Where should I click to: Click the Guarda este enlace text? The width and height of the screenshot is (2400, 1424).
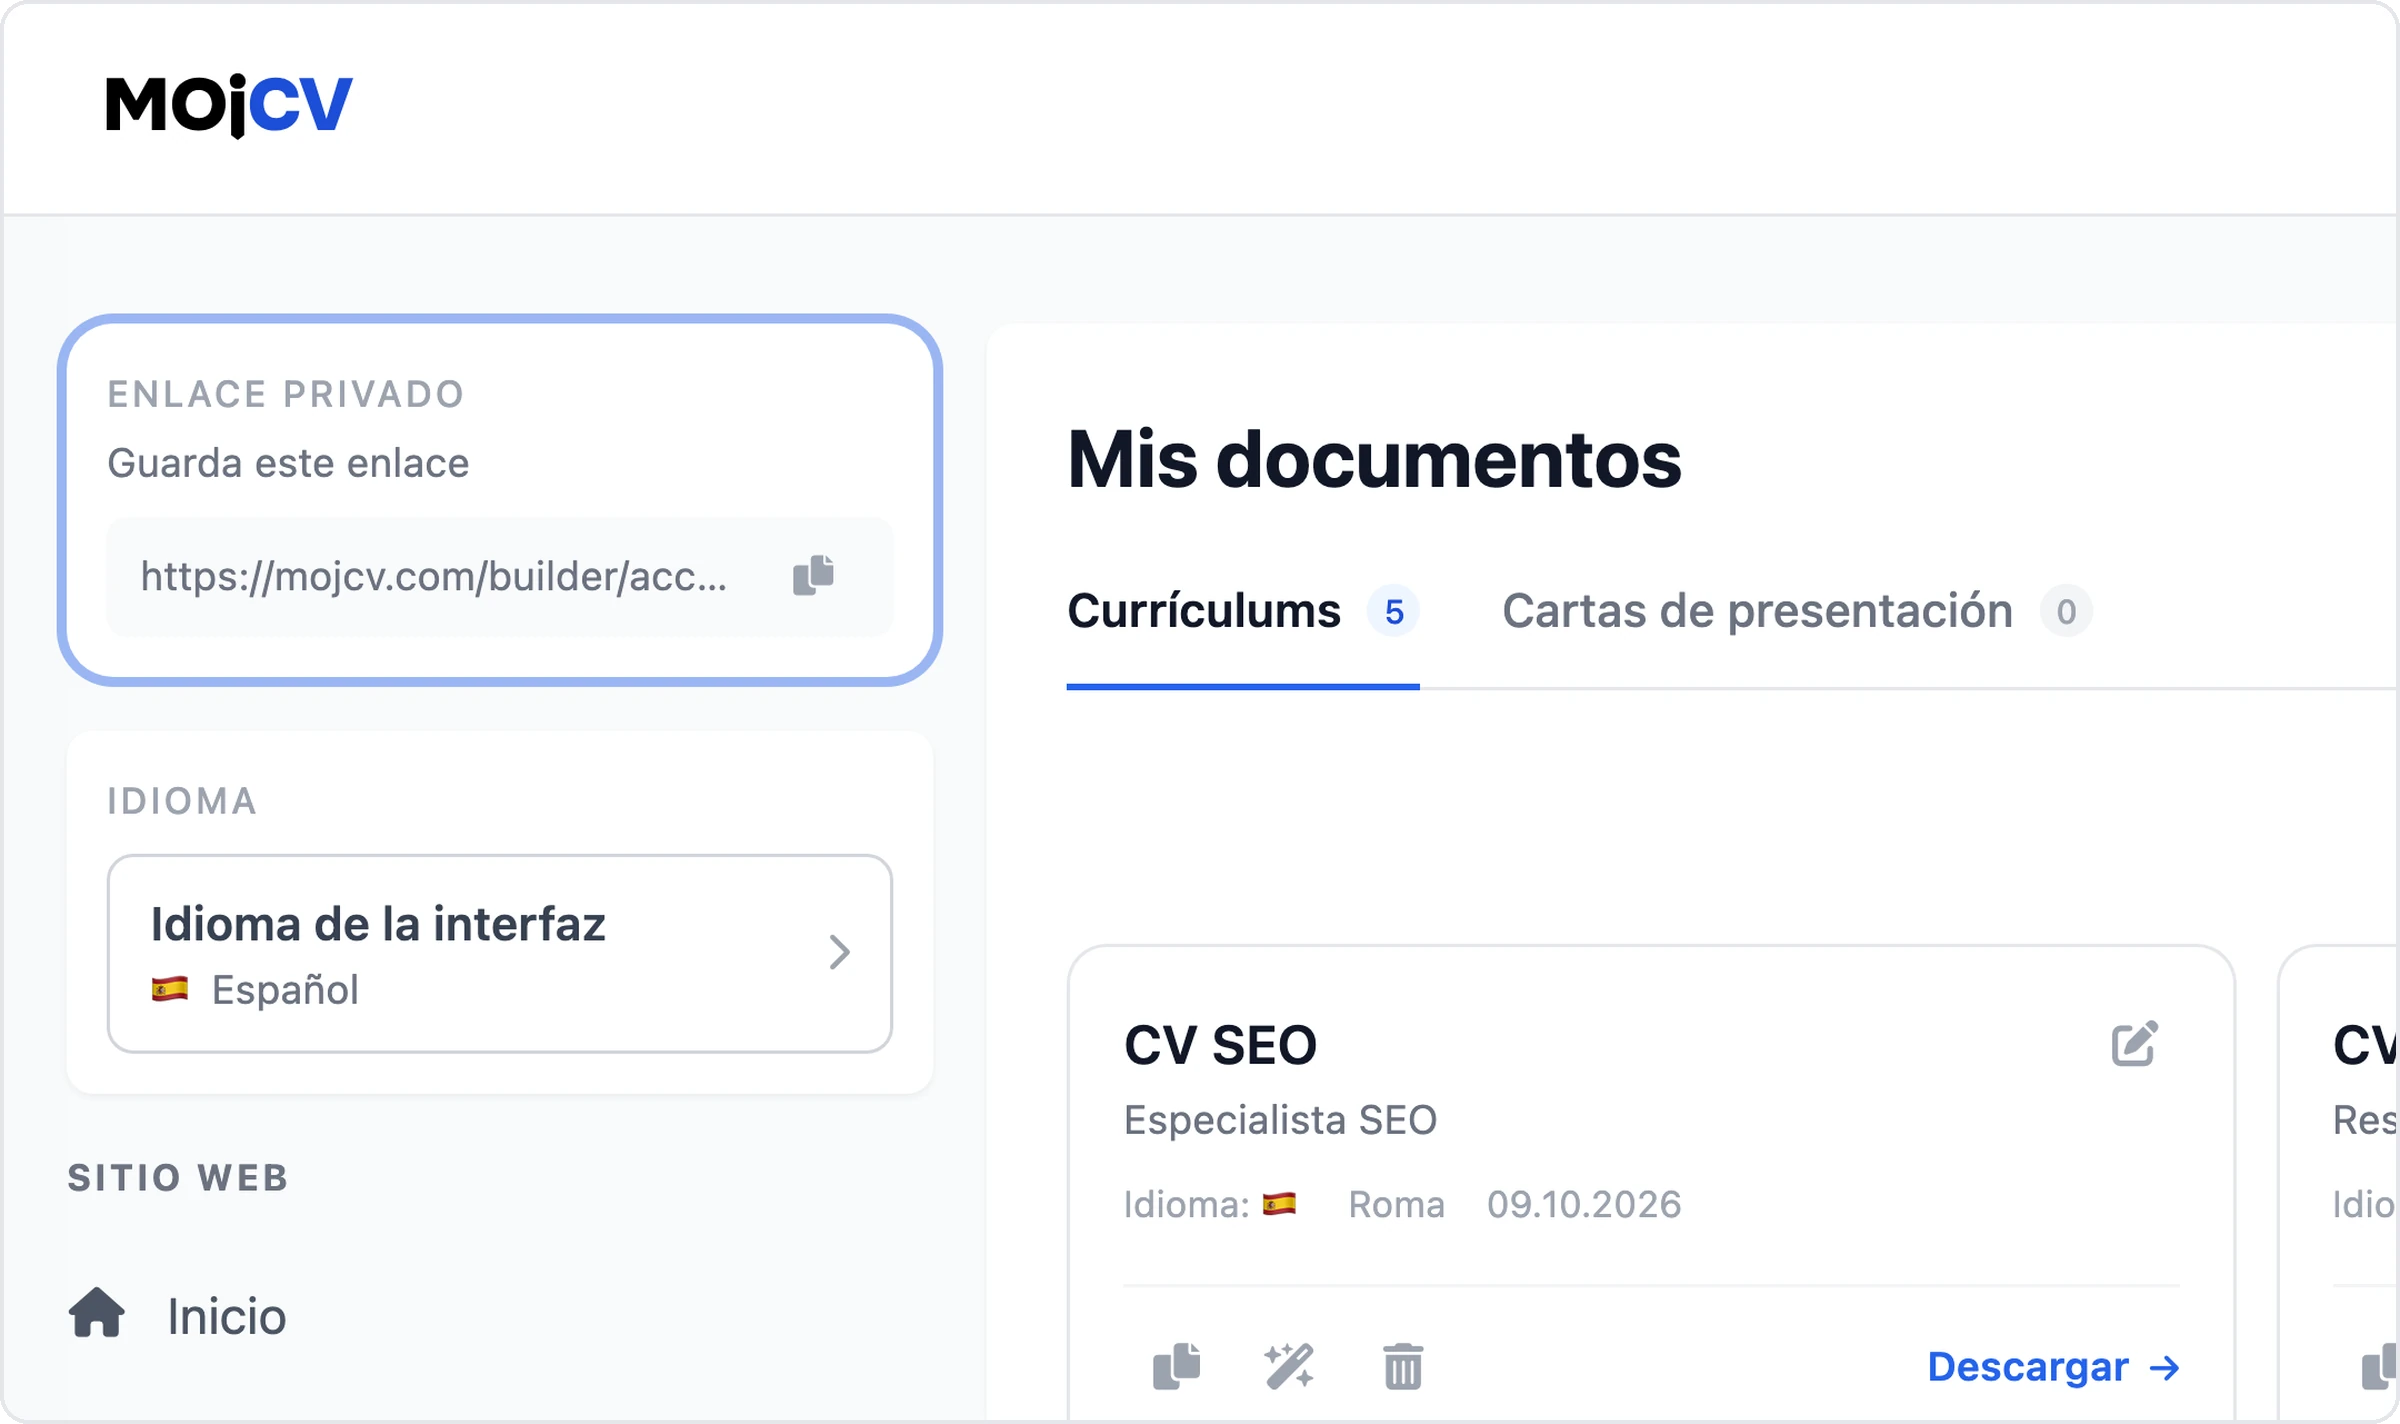[x=288, y=463]
